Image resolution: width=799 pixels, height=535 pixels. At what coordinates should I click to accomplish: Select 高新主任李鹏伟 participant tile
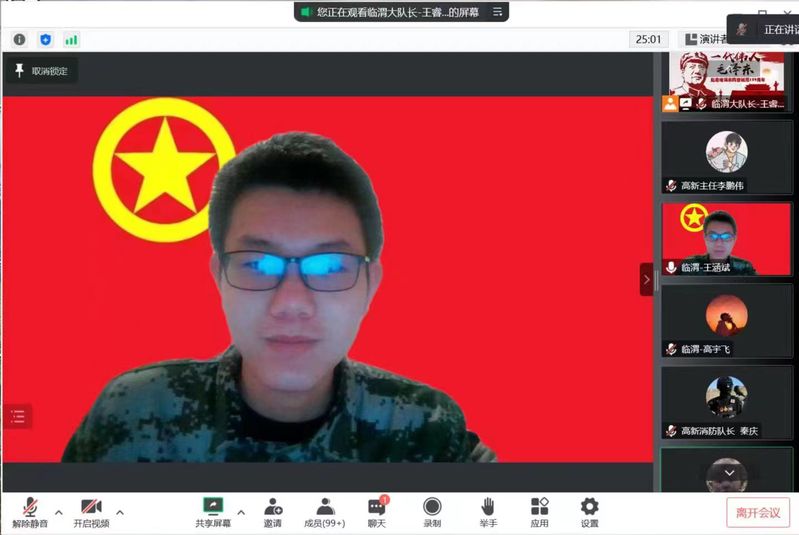(x=726, y=157)
